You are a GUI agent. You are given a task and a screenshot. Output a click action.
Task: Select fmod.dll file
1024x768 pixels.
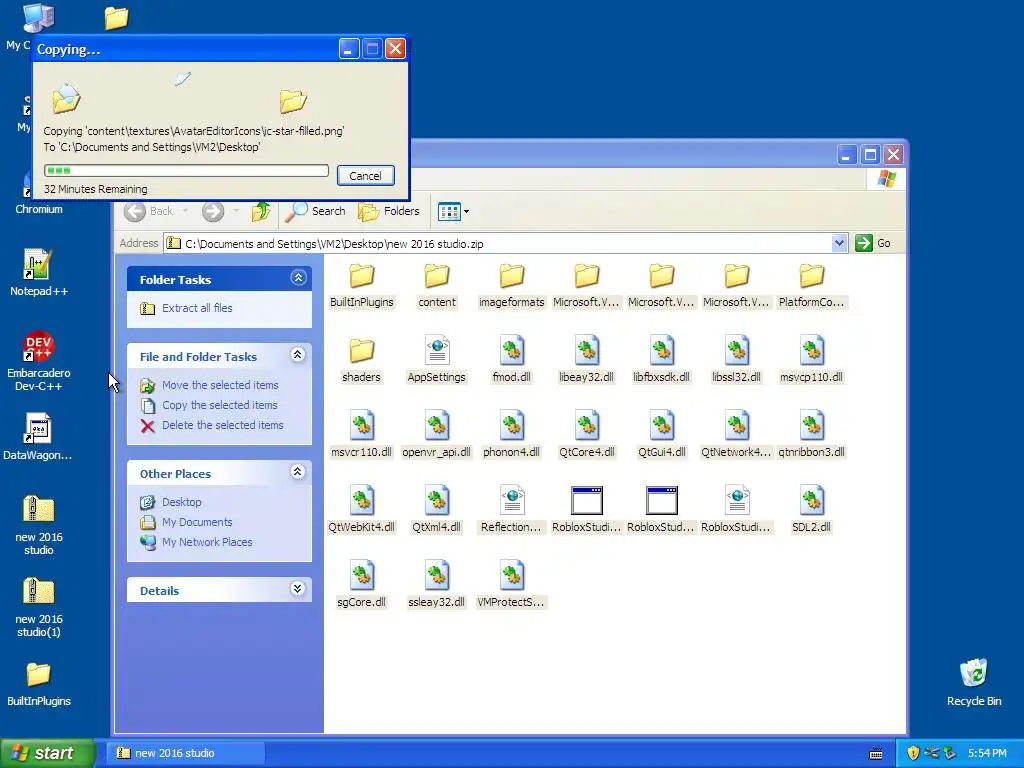[x=511, y=360]
